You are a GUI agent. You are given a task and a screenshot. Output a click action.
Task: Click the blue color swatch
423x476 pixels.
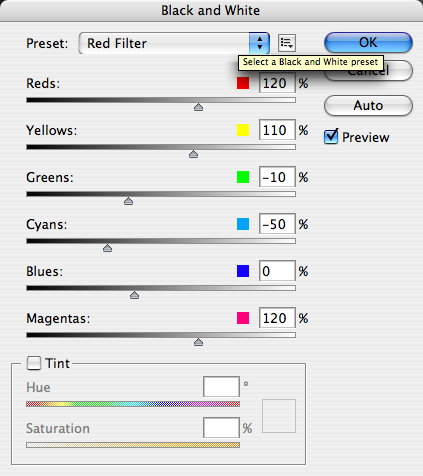coord(243,271)
